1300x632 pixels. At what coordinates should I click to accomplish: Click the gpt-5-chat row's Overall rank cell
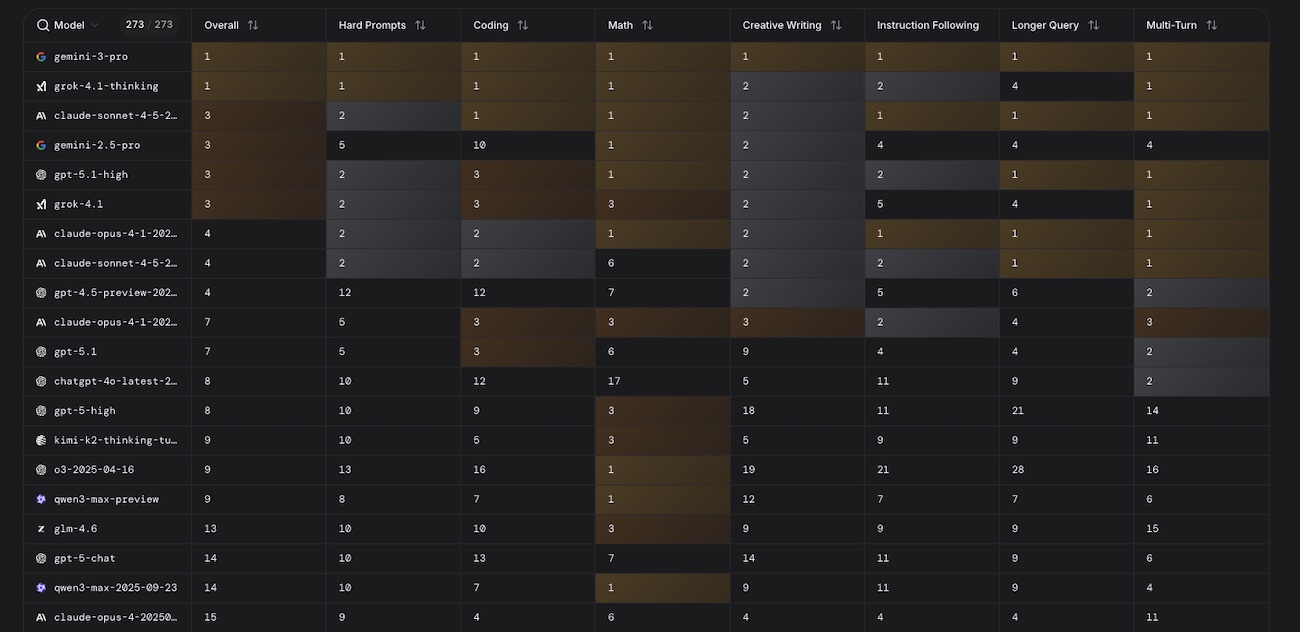(x=211, y=558)
